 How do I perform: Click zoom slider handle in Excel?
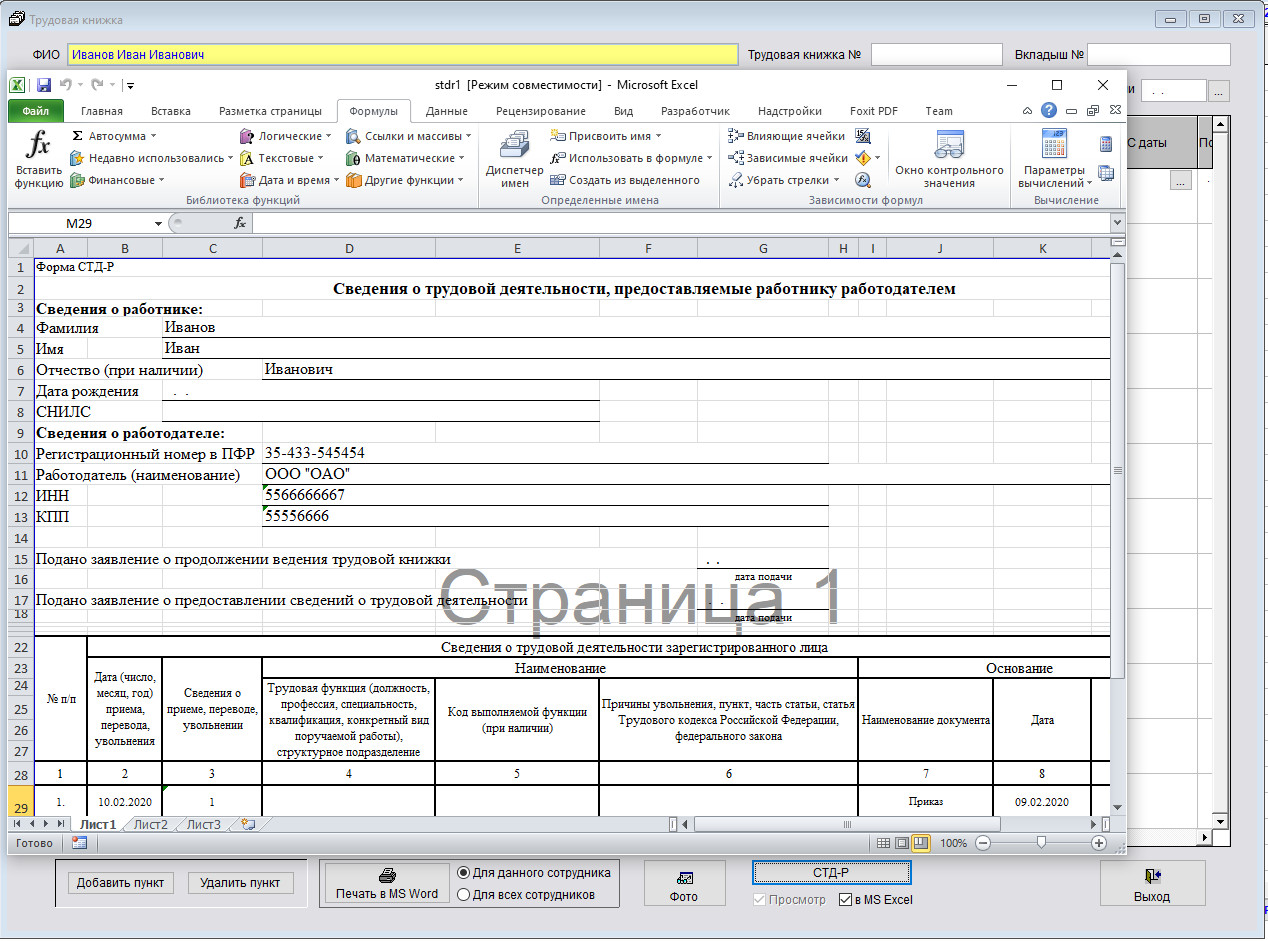coord(1041,843)
